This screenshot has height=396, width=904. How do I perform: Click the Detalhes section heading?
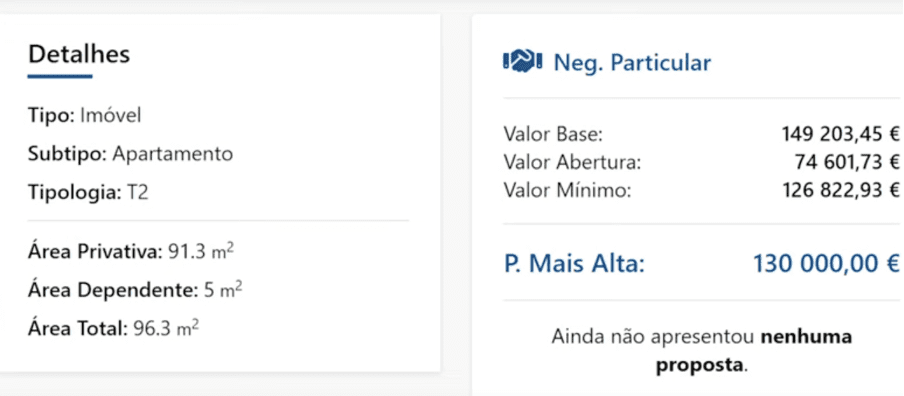click(79, 54)
